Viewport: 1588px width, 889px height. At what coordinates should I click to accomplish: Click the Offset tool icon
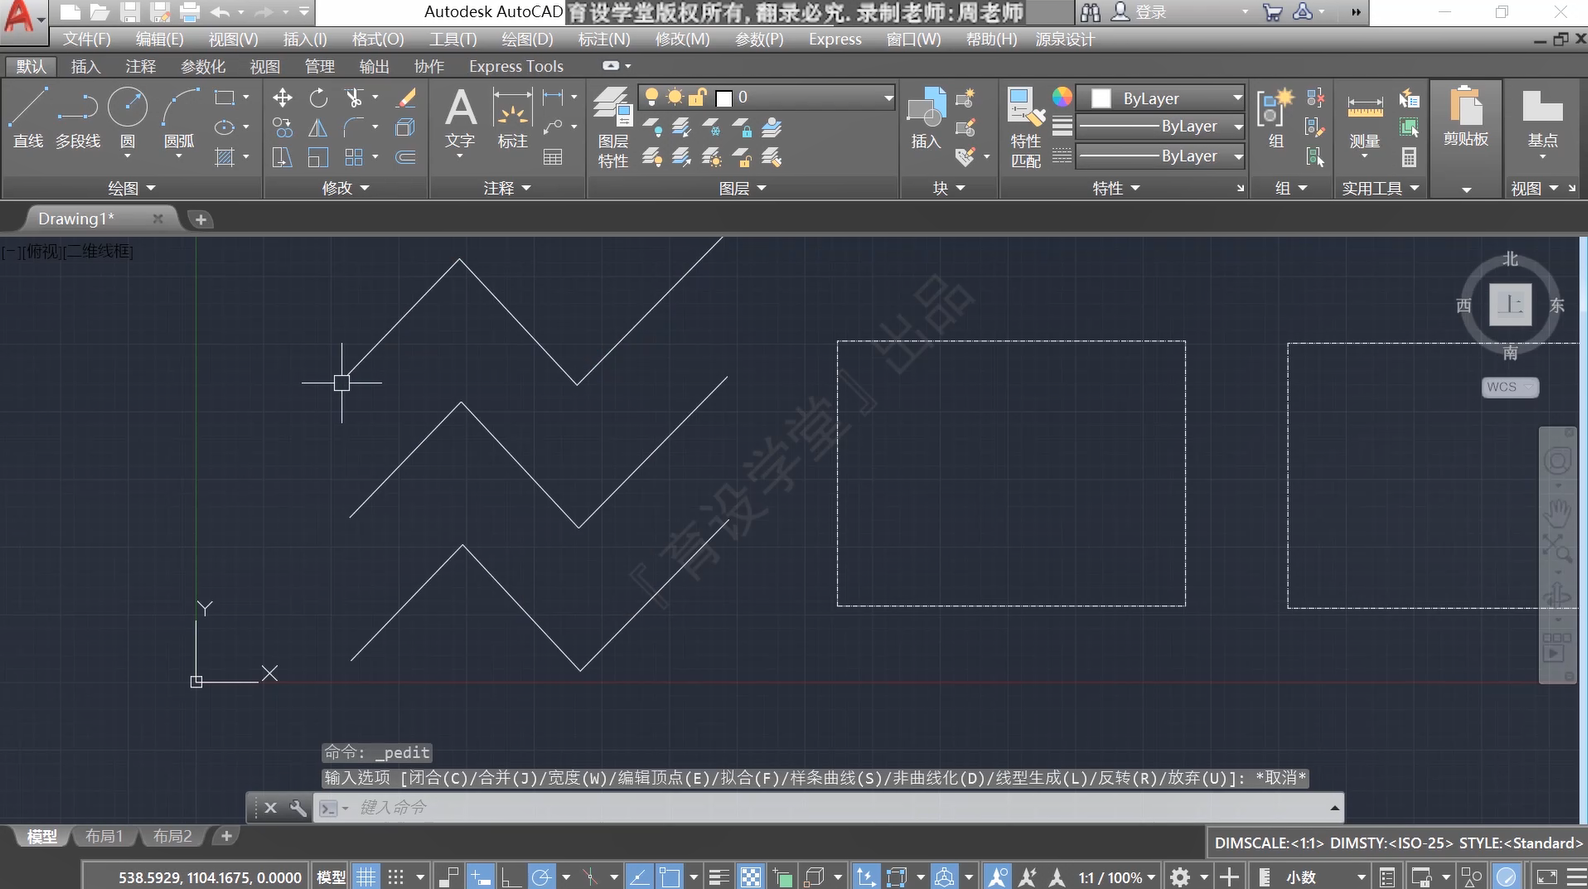pyautogui.click(x=406, y=157)
